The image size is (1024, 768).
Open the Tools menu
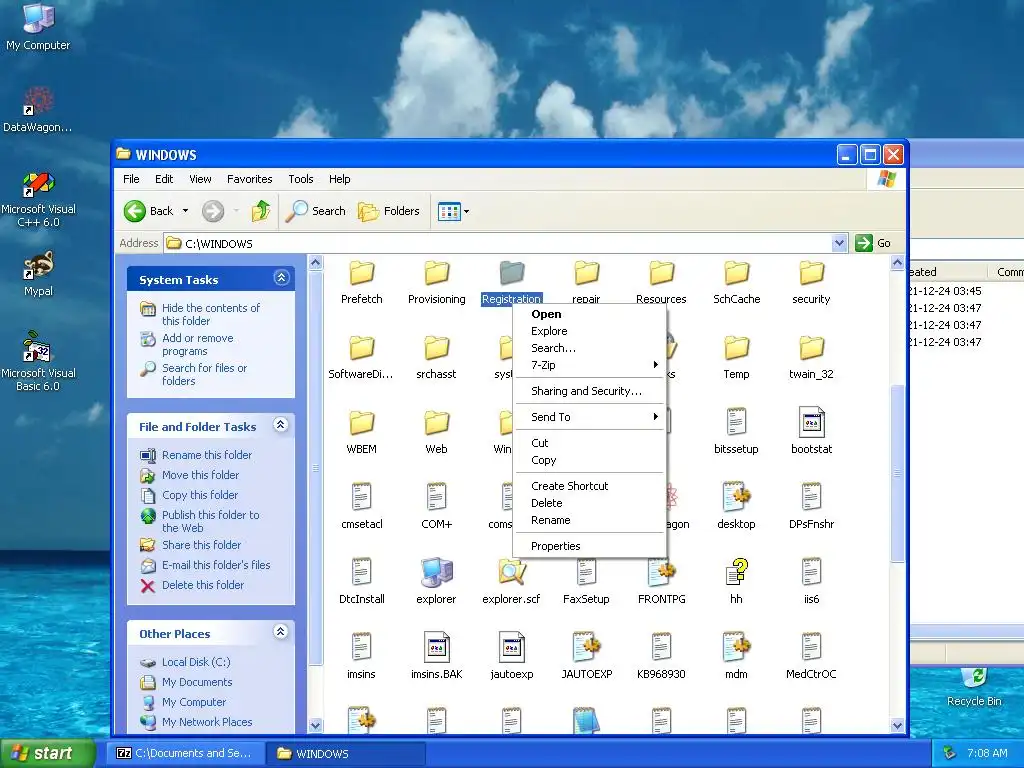tap(301, 179)
